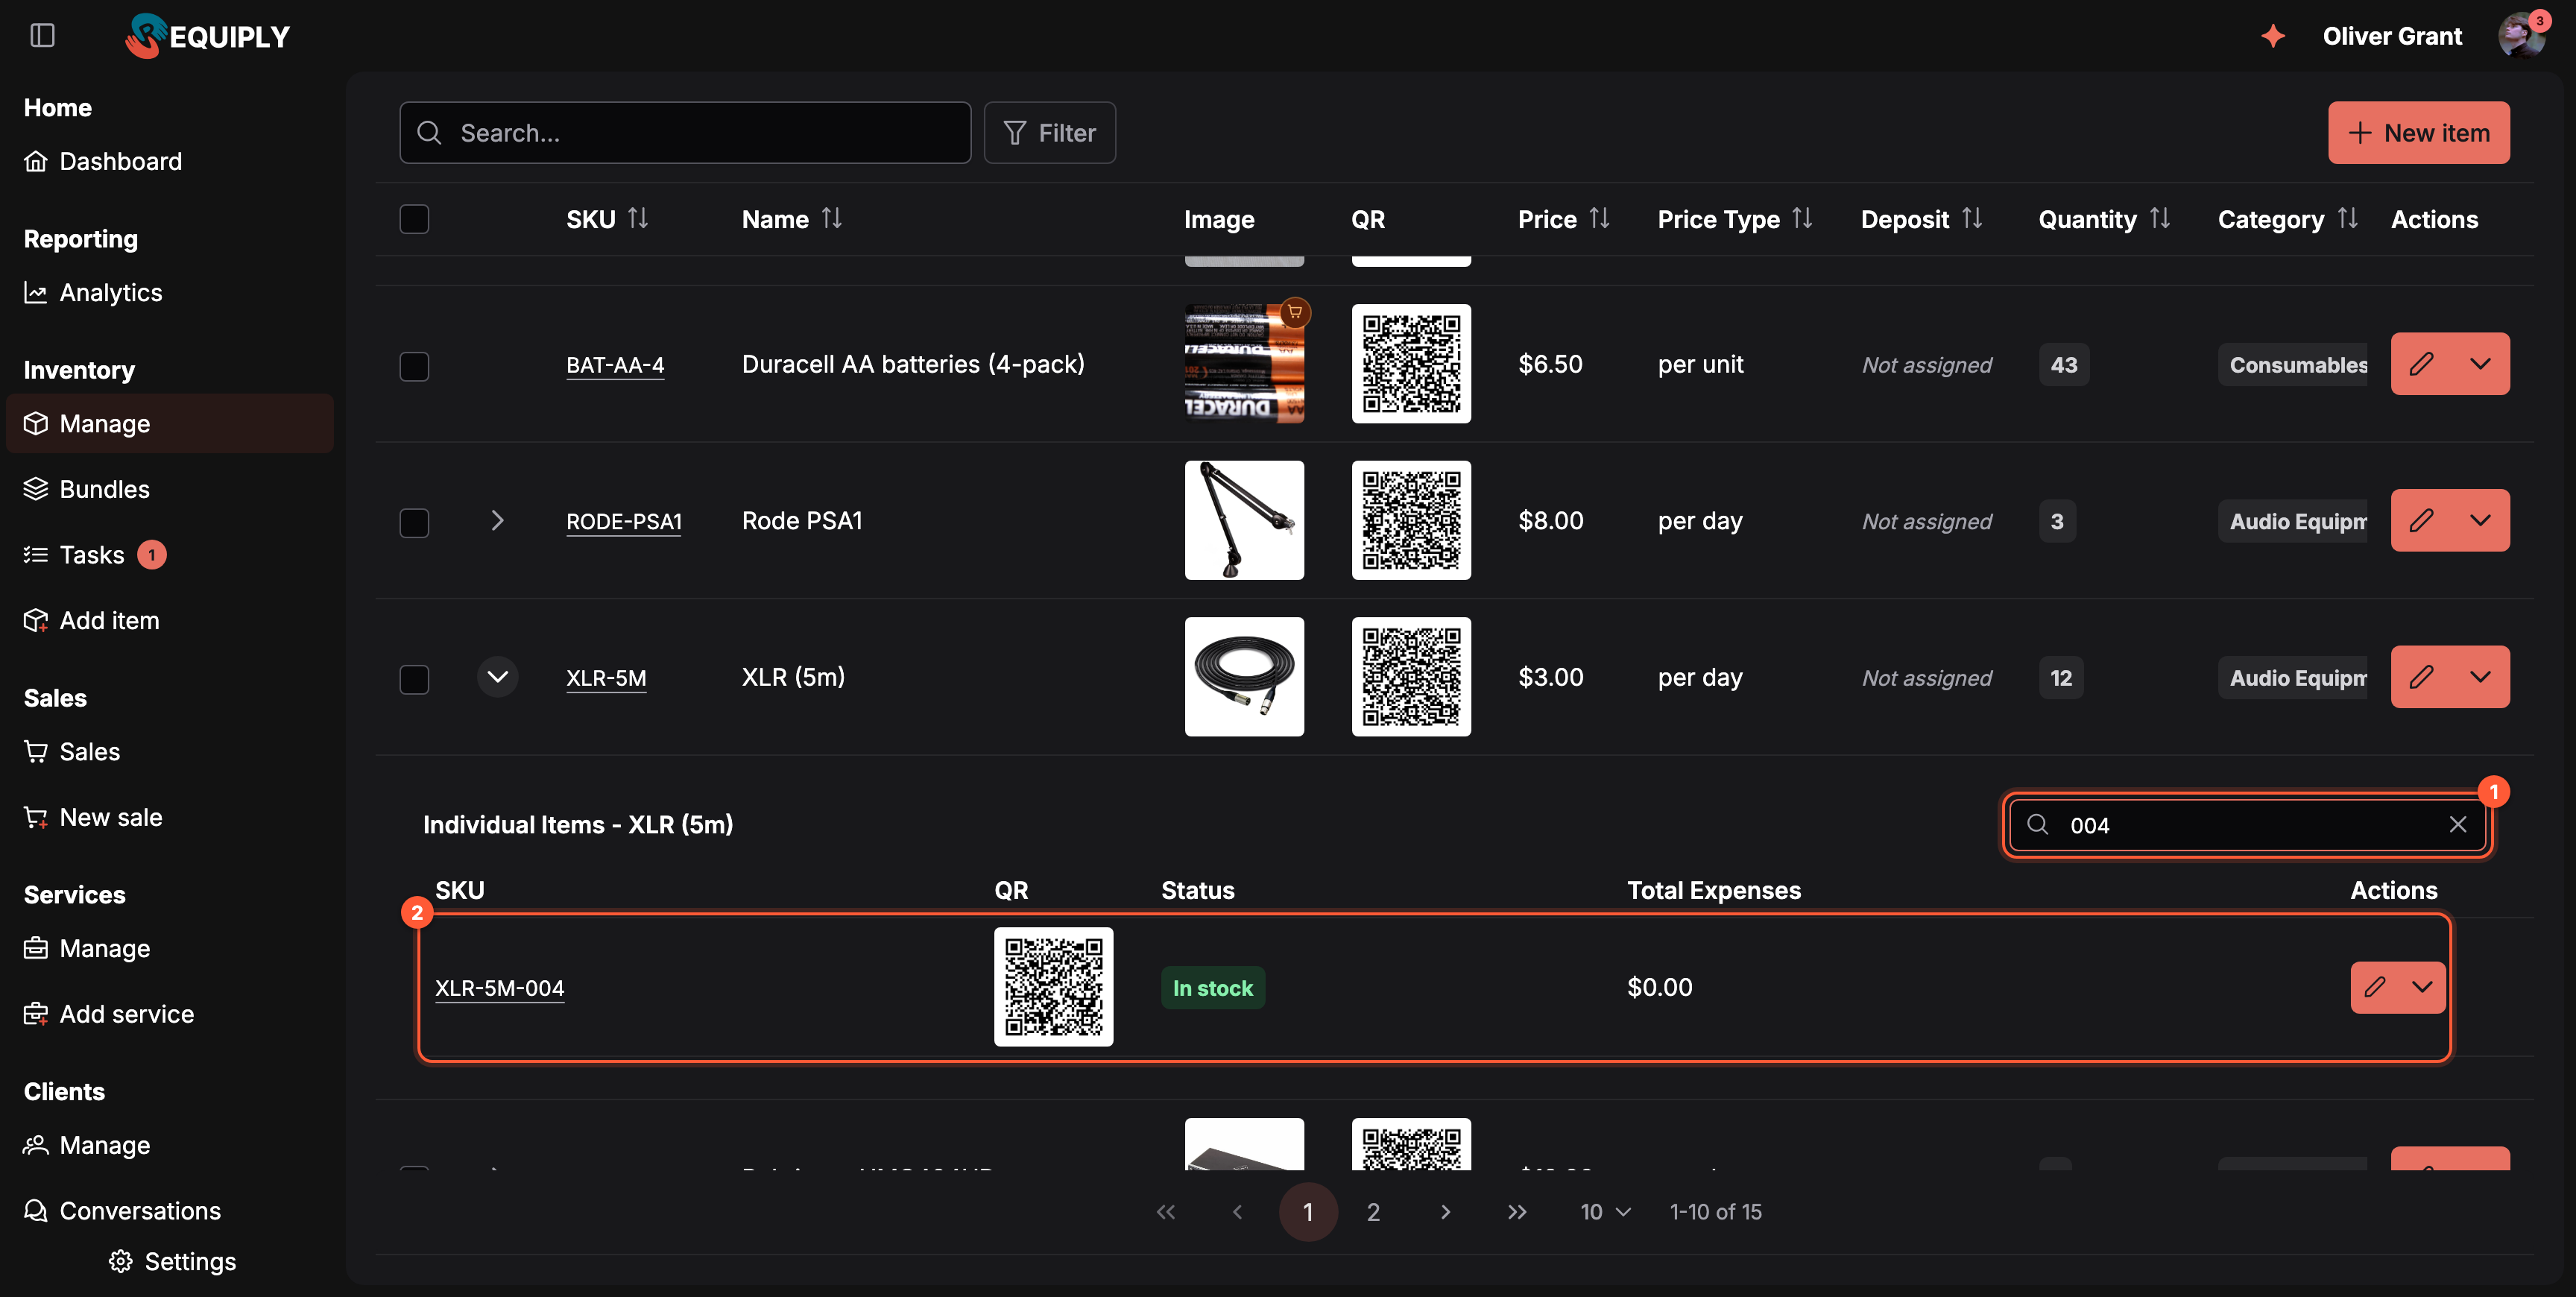This screenshot has height=1297, width=2576.
Task: Sort table by Price column arrows
Action: click(x=1600, y=218)
